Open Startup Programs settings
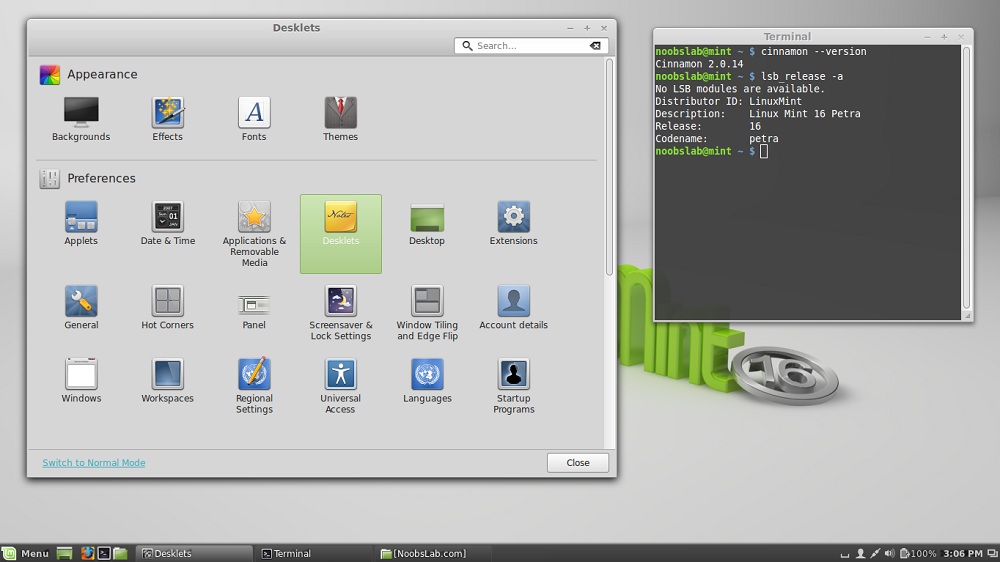 [513, 375]
